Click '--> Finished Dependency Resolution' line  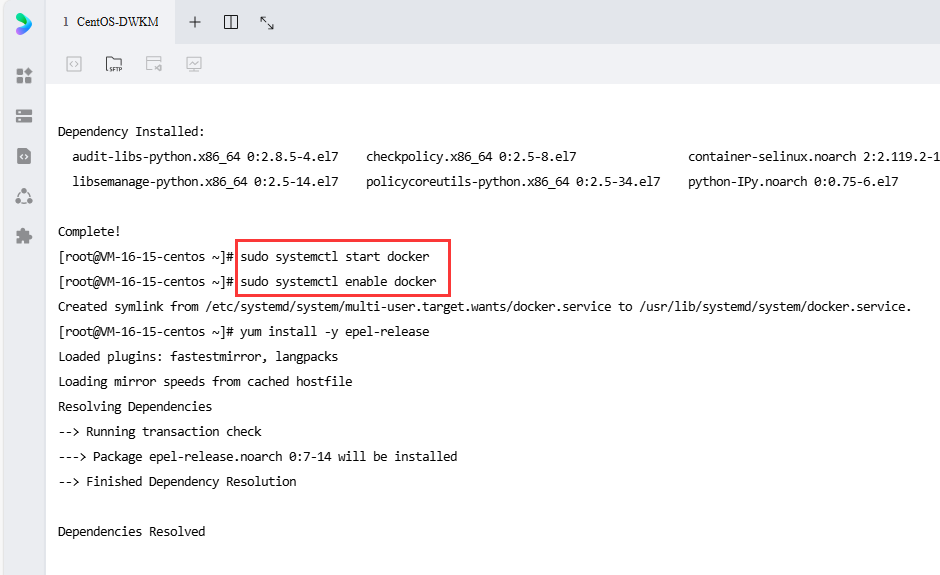[177, 481]
